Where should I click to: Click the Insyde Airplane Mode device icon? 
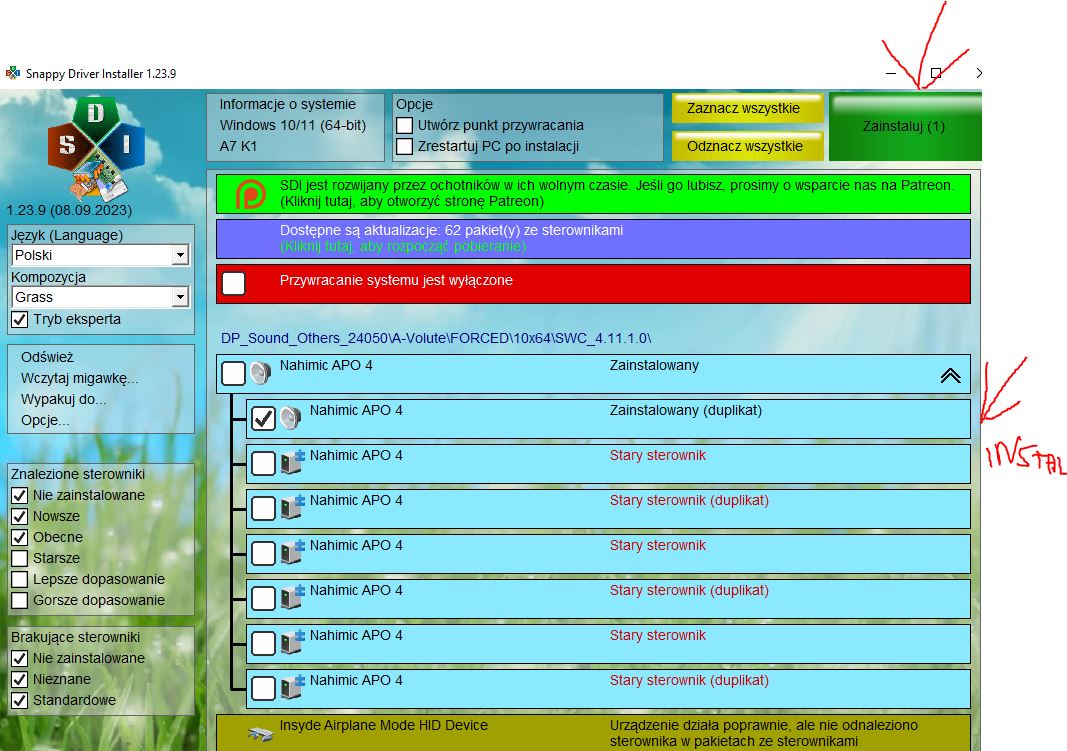[x=261, y=733]
